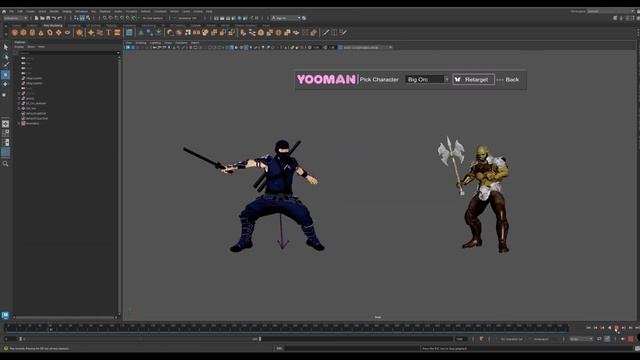Choose the Paint Selection tool
This screenshot has height=360, width=640.
[x=5, y=65]
